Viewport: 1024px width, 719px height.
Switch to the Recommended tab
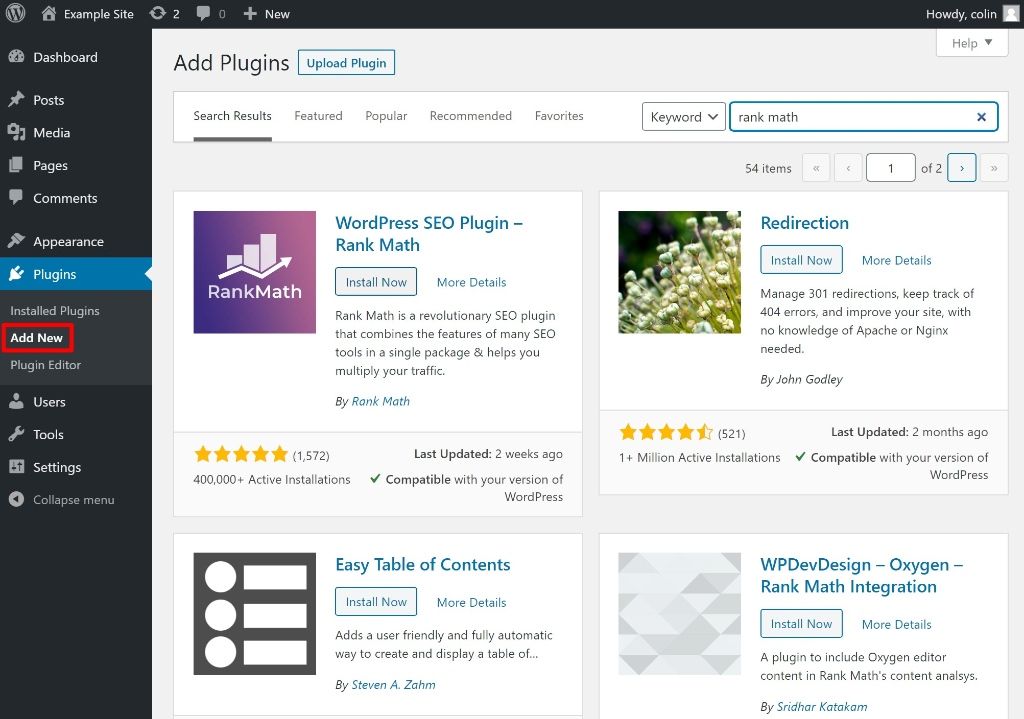tap(470, 116)
